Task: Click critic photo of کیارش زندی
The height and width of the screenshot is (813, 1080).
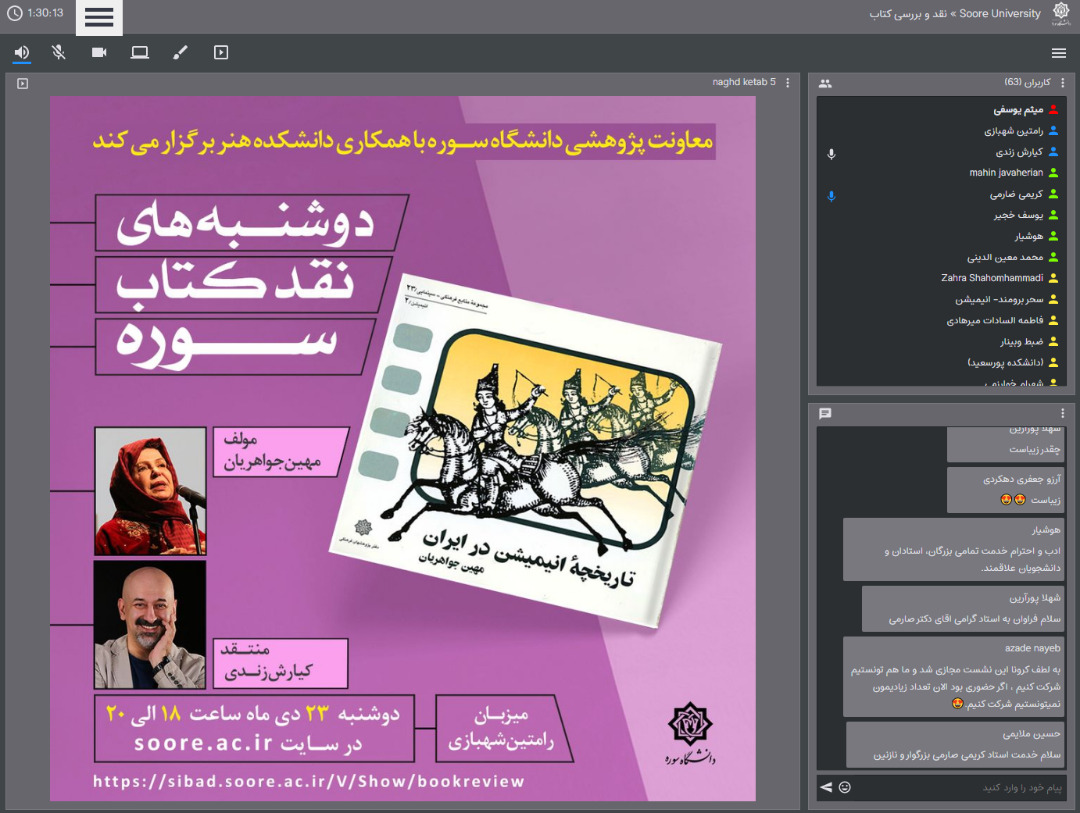Action: pyautogui.click(x=150, y=625)
